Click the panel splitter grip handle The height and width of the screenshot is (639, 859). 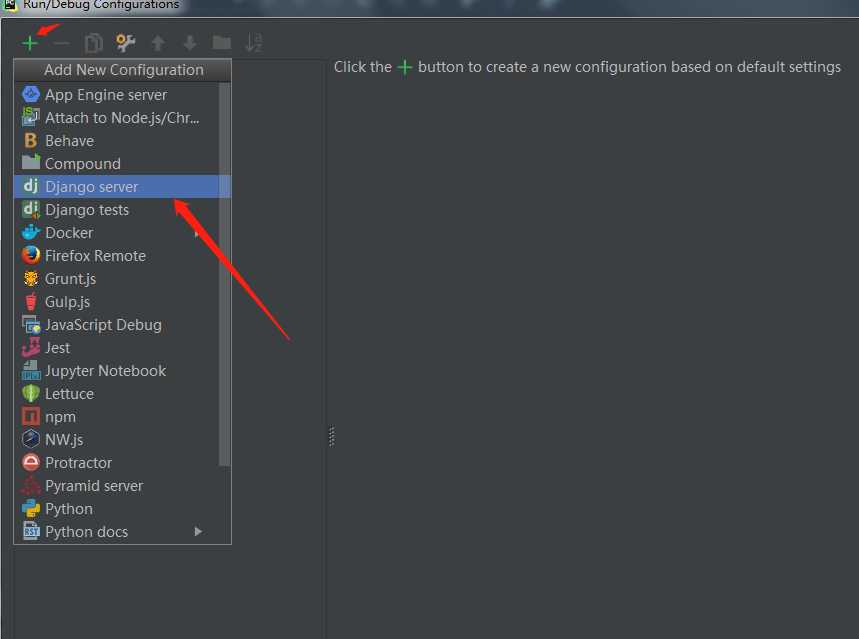331,437
